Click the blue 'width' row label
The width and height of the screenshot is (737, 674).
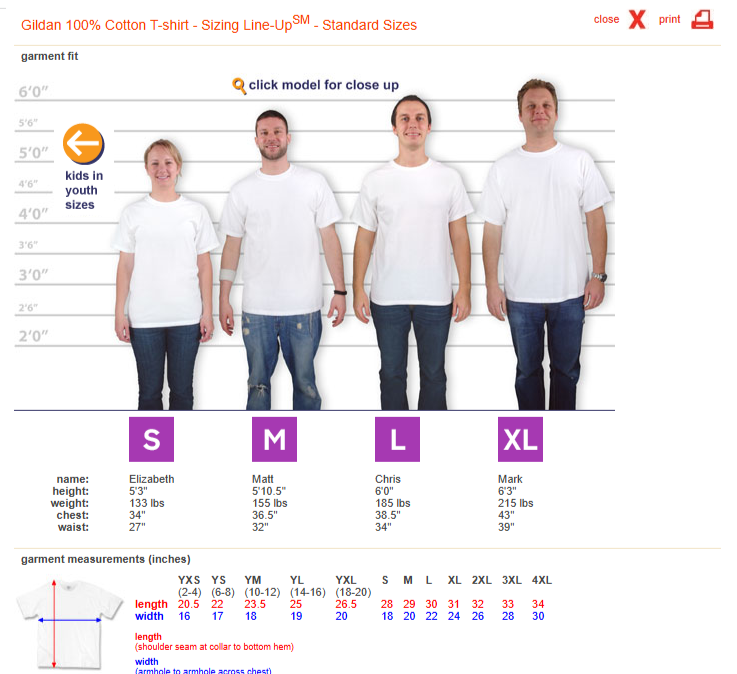coord(149,616)
